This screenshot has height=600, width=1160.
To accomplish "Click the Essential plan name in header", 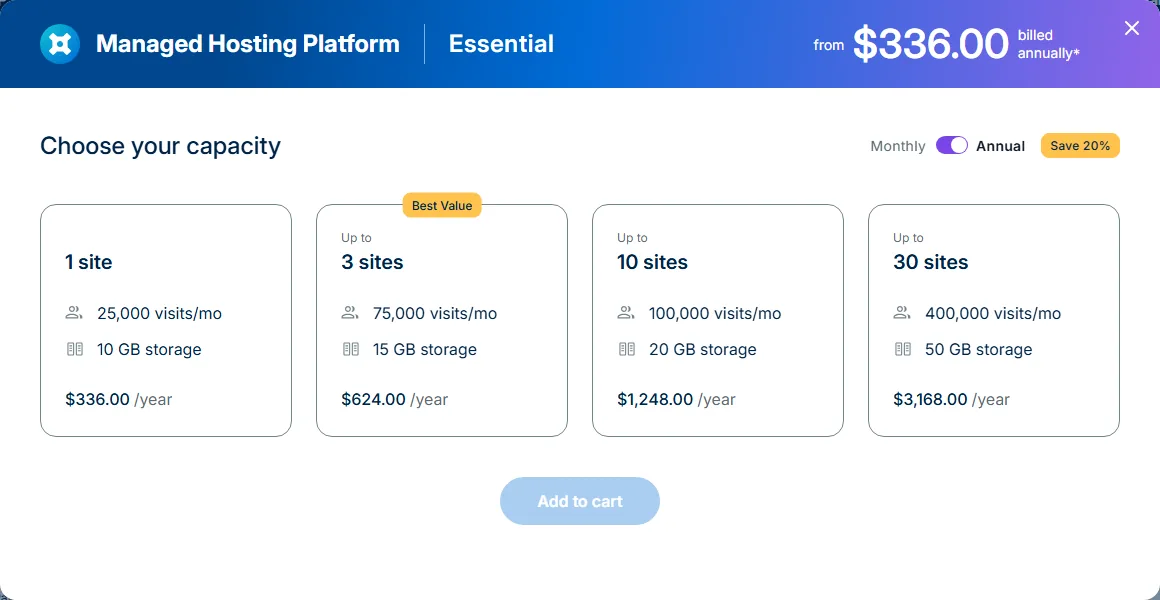I will click(x=501, y=44).
